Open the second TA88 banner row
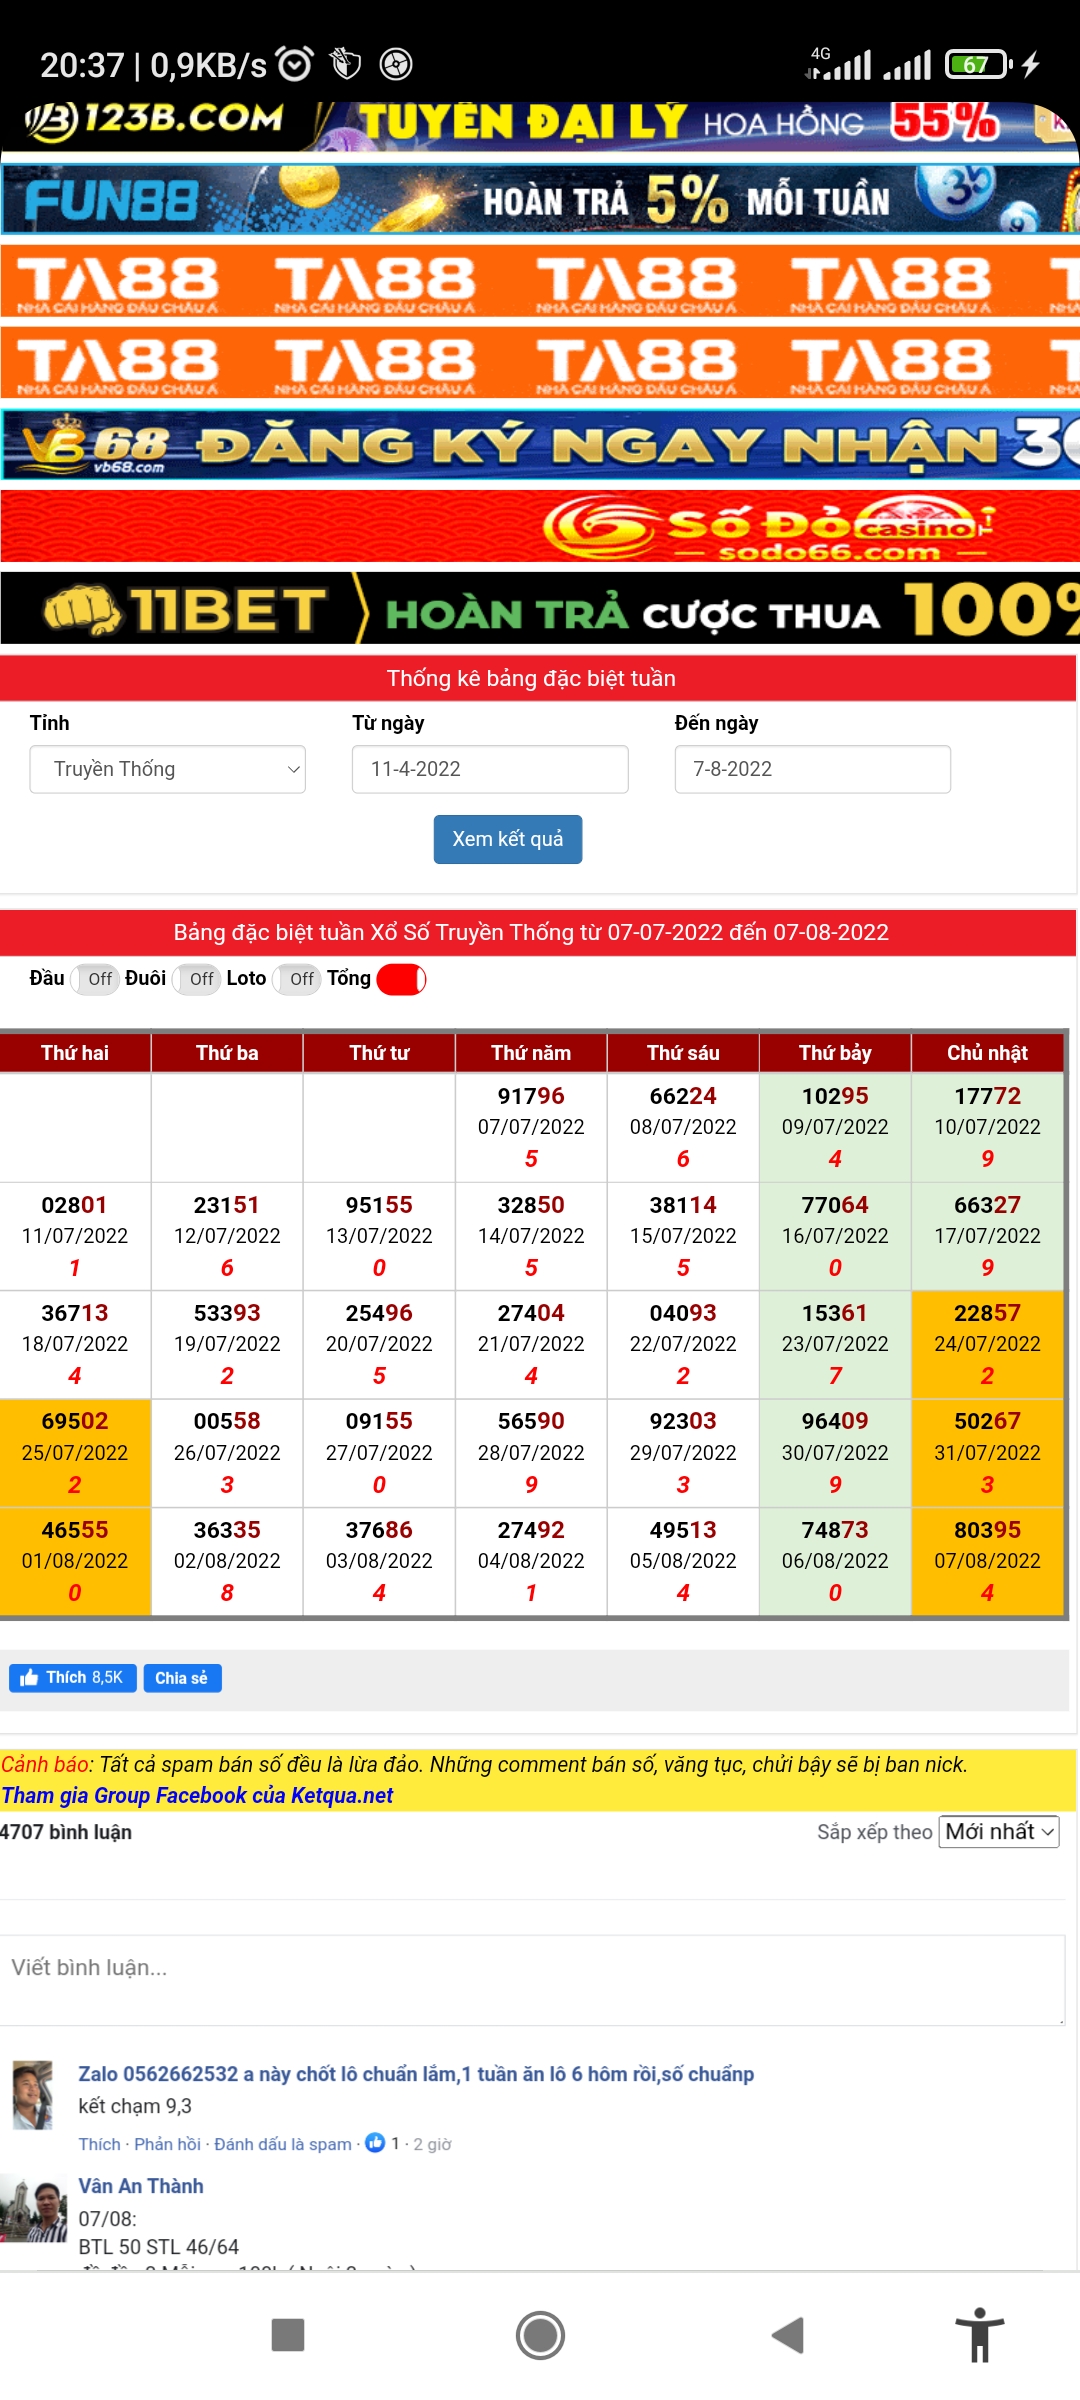The height and width of the screenshot is (2400, 1080). [x=540, y=362]
